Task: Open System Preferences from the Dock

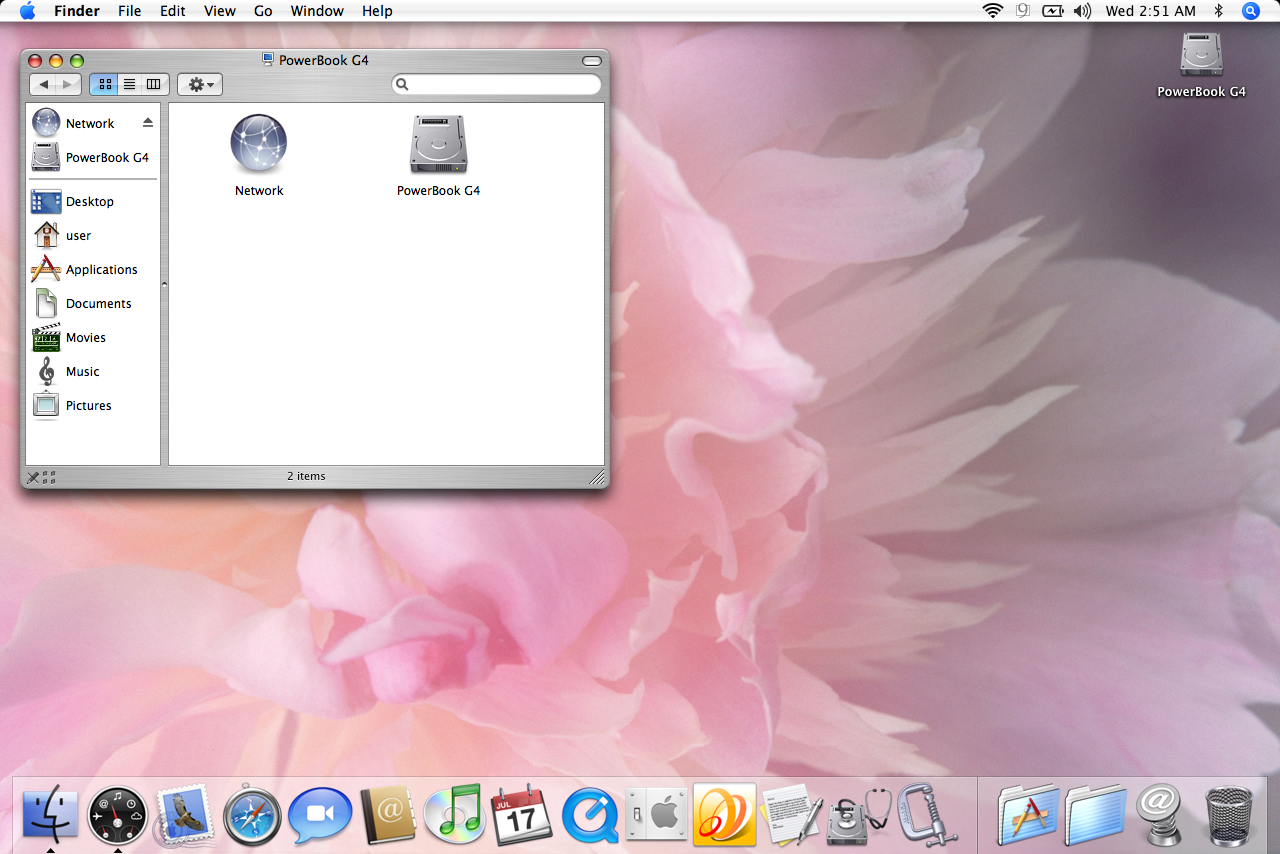Action: tap(657, 815)
